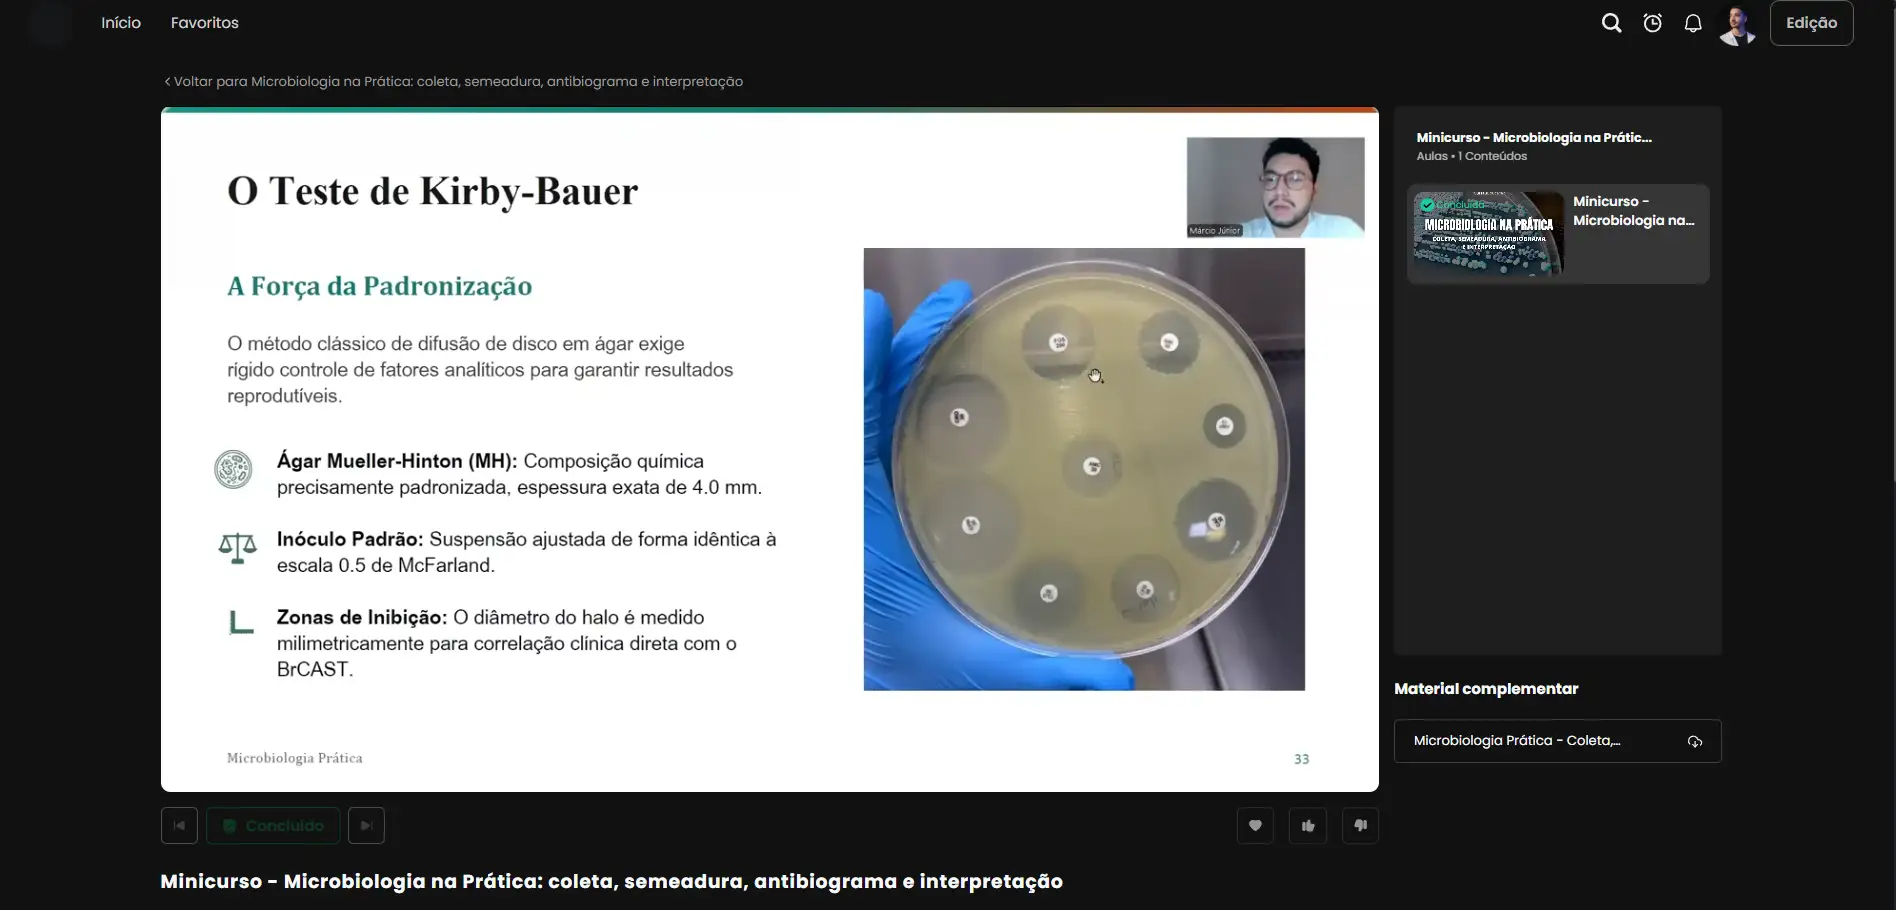Go back via Voltar para Microbiologia link
Viewport: 1896px width, 910px height.
[x=453, y=81]
